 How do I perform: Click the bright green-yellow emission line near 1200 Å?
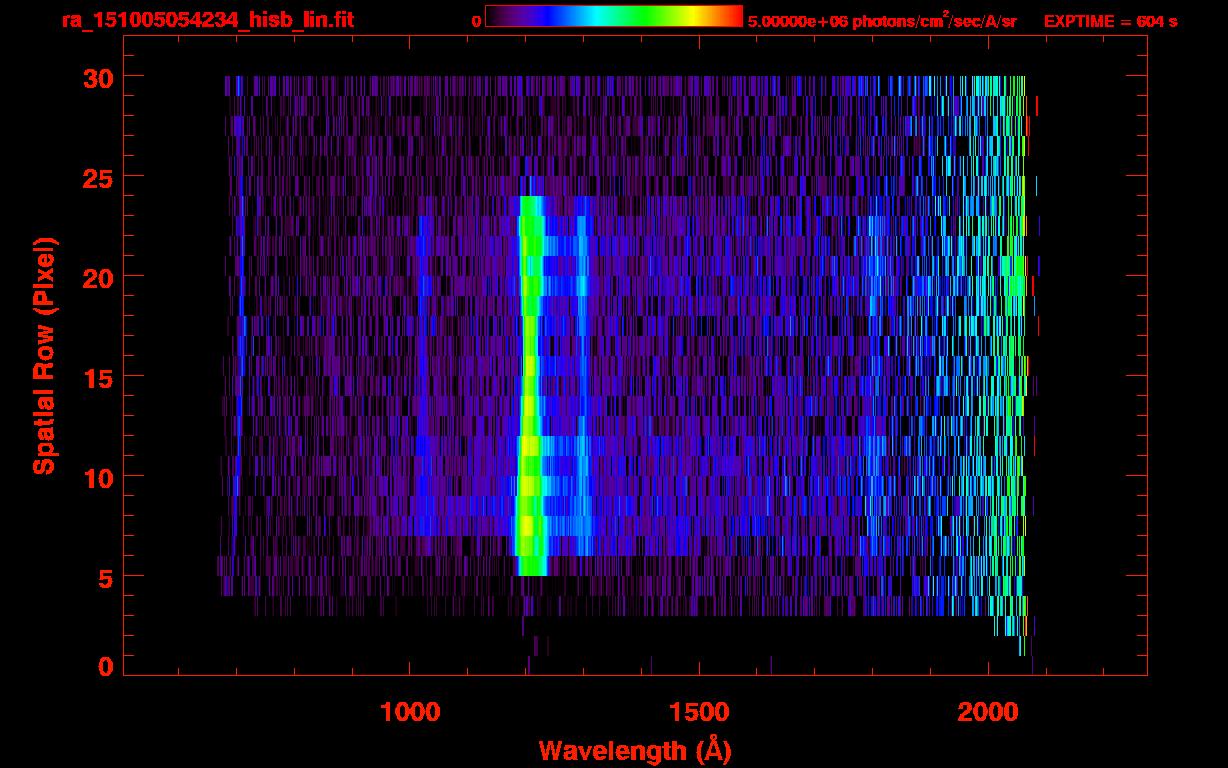tap(529, 400)
